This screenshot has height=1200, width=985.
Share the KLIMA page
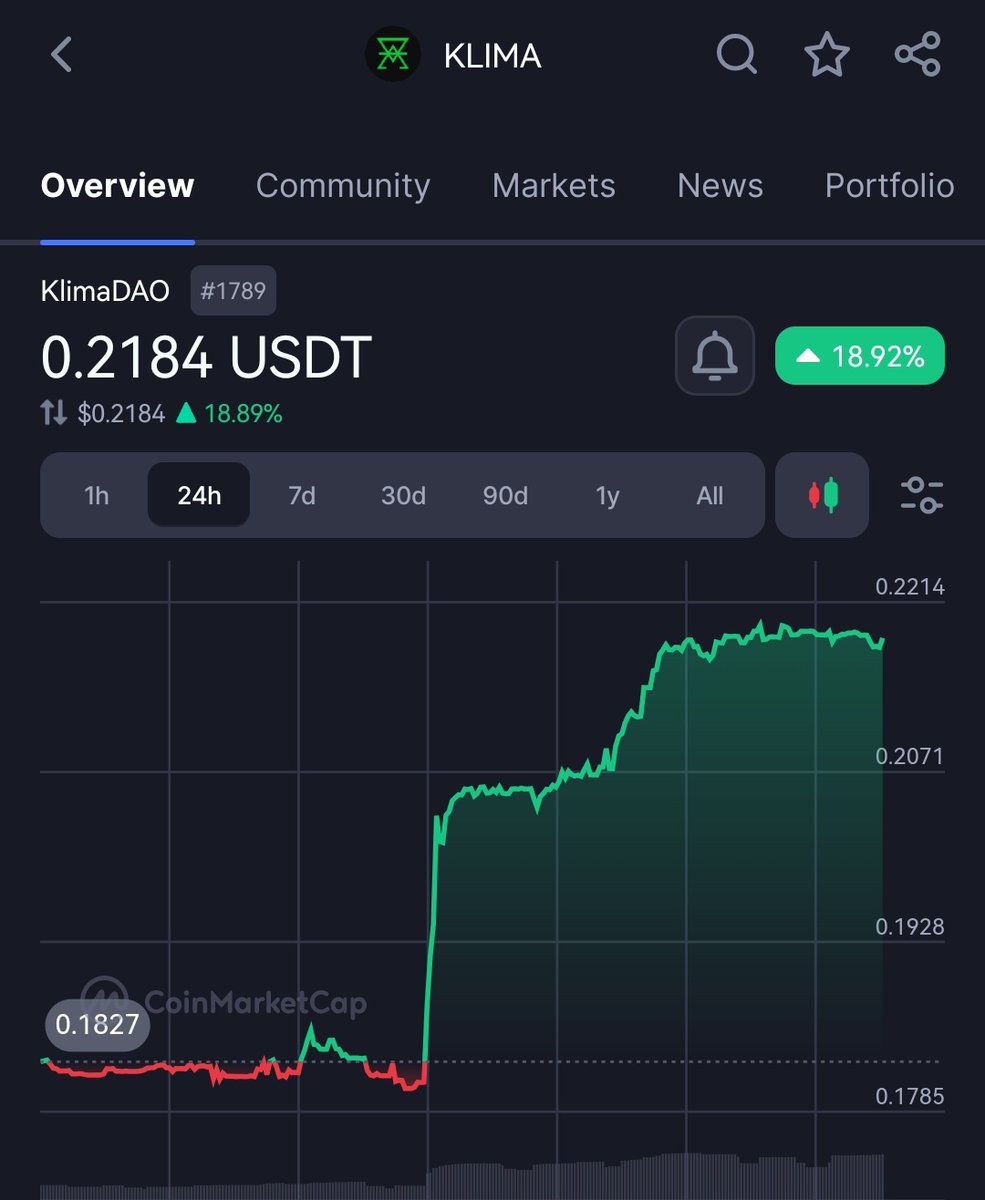click(x=917, y=54)
